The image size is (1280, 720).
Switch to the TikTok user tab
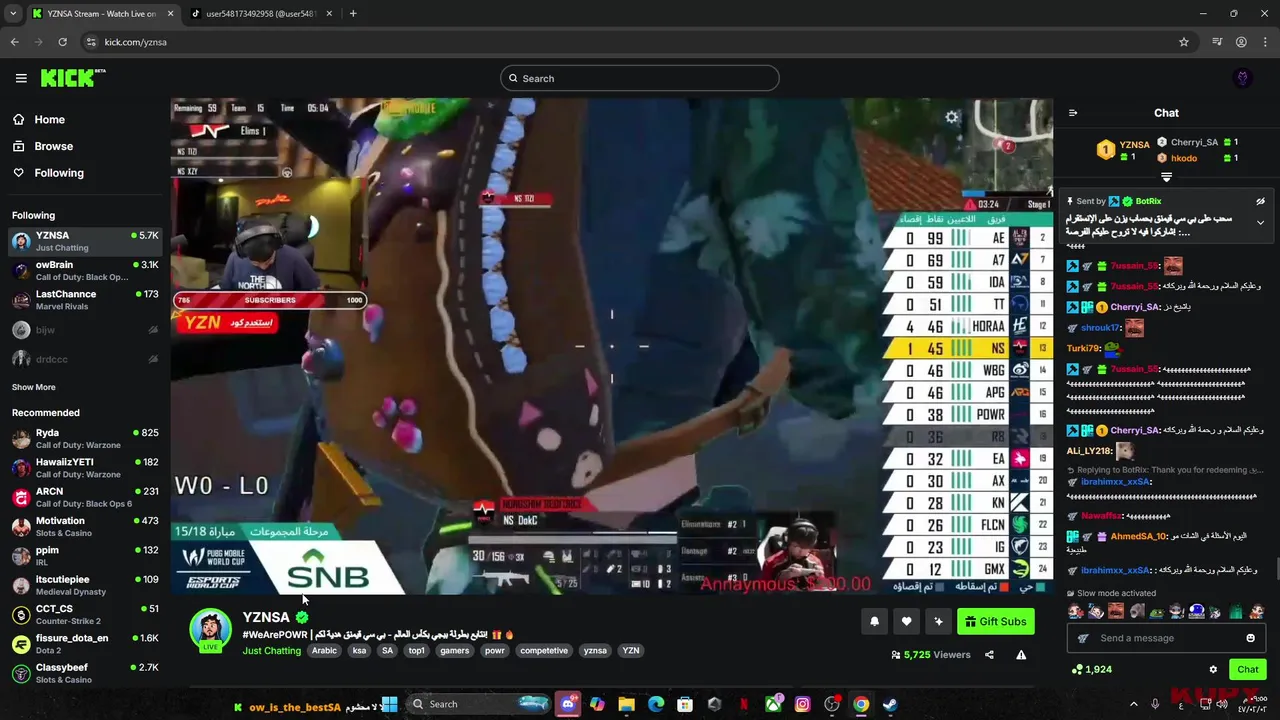pos(261,14)
